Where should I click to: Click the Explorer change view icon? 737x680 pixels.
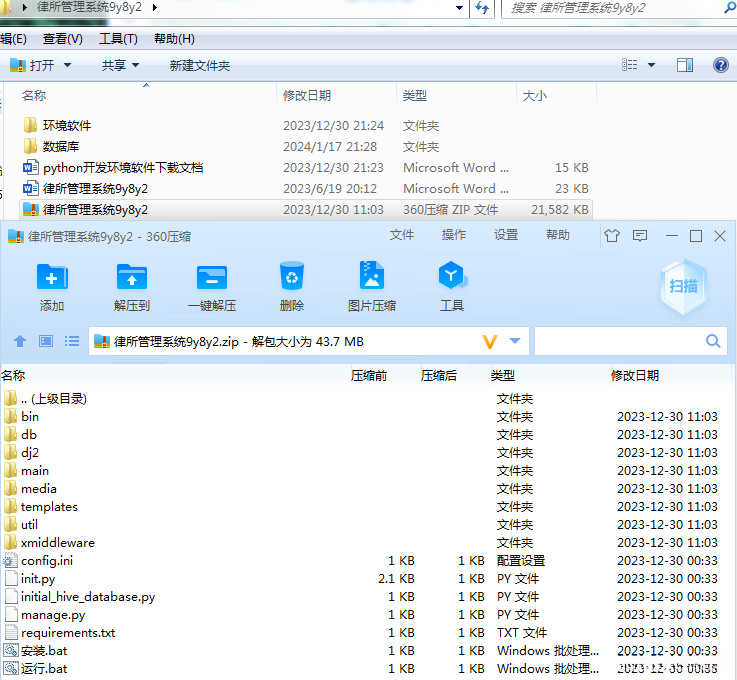tap(629, 65)
